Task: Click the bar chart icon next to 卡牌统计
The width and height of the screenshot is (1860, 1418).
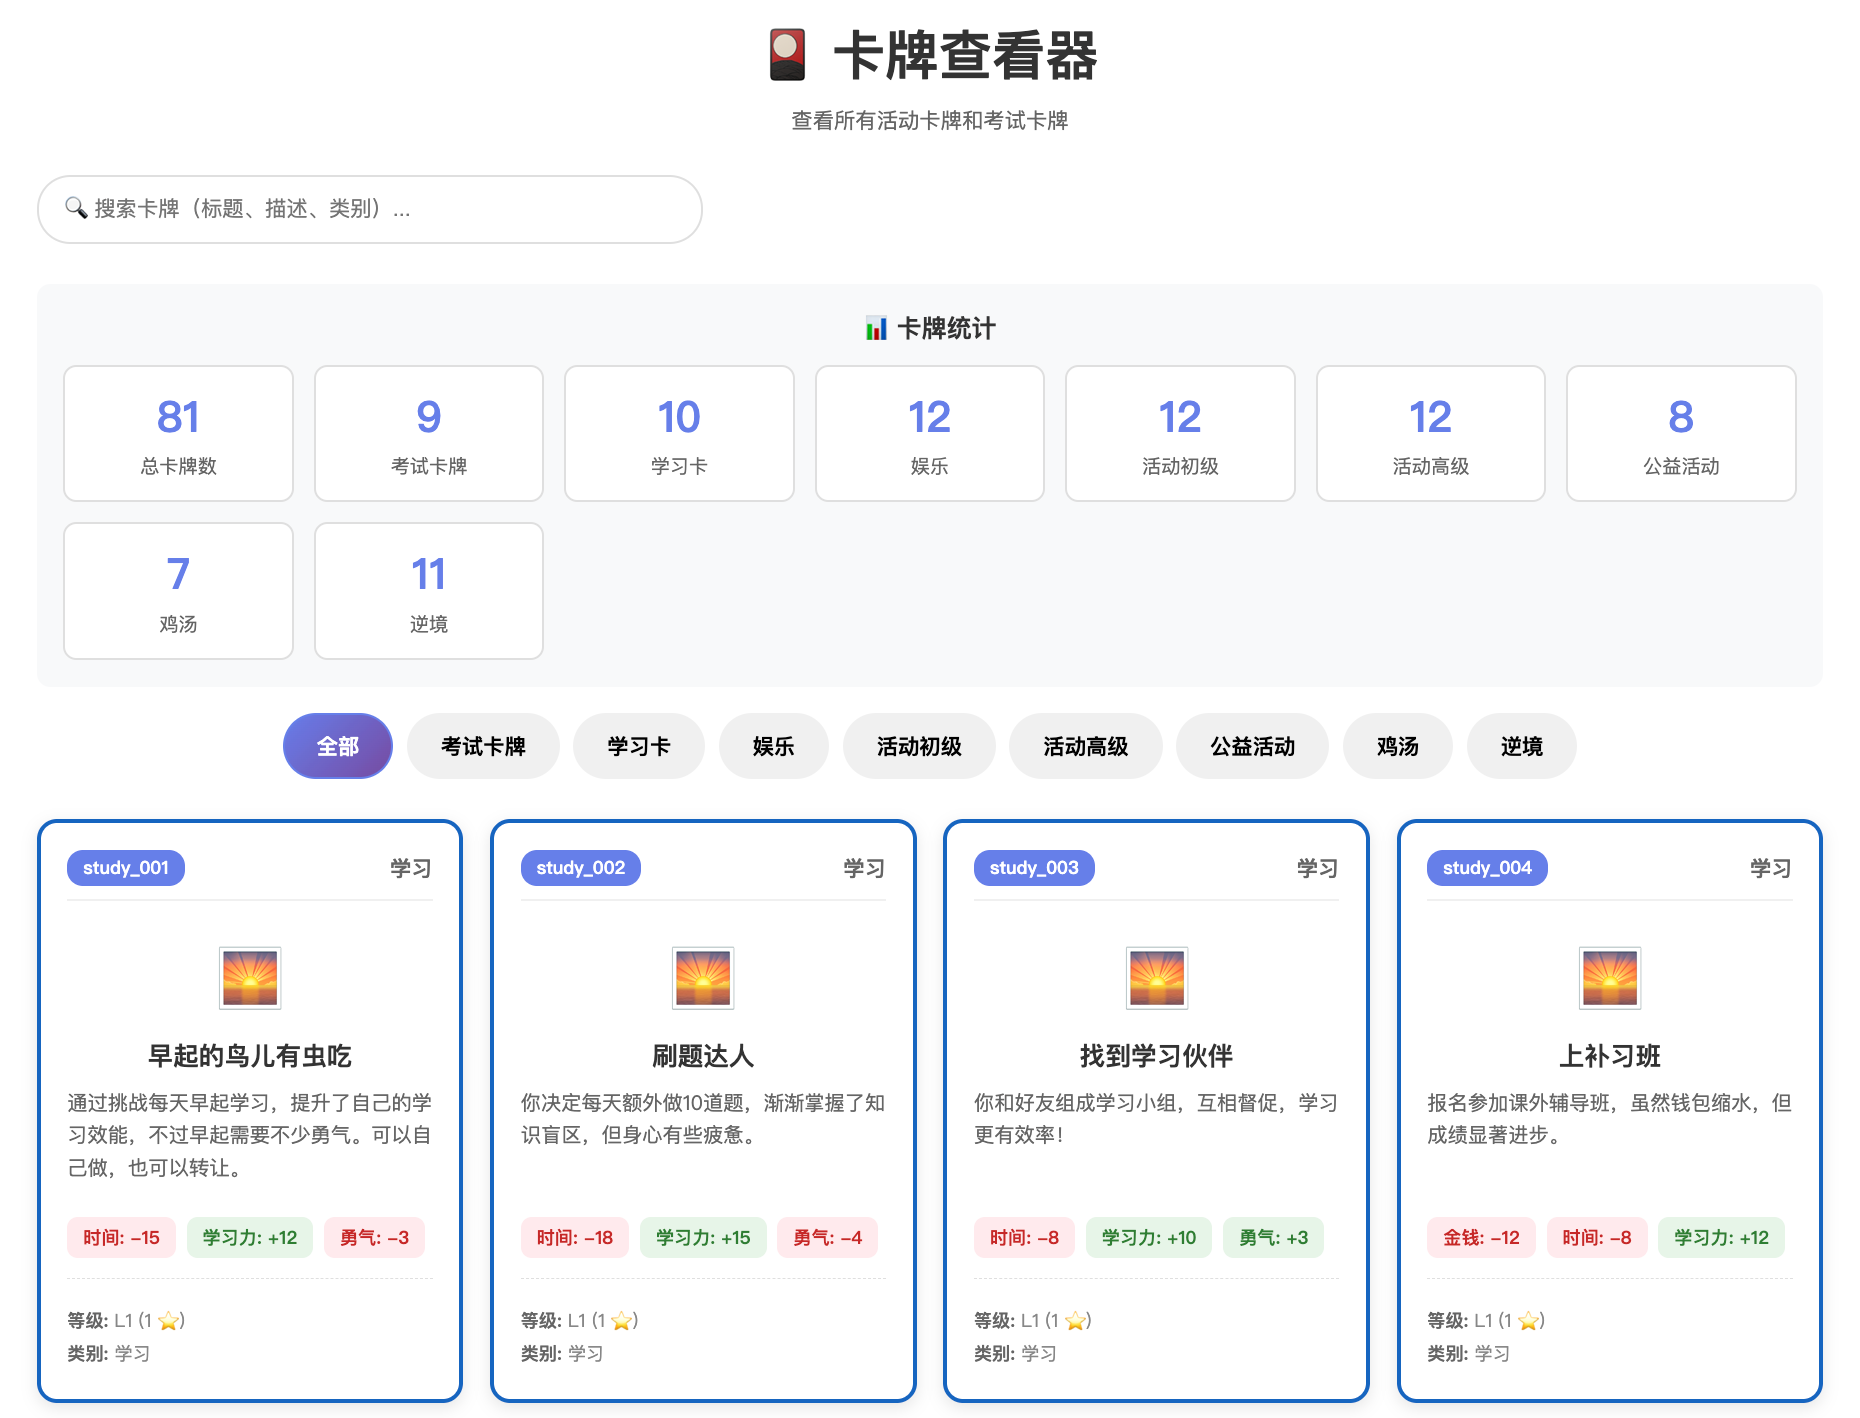Action: coord(875,327)
